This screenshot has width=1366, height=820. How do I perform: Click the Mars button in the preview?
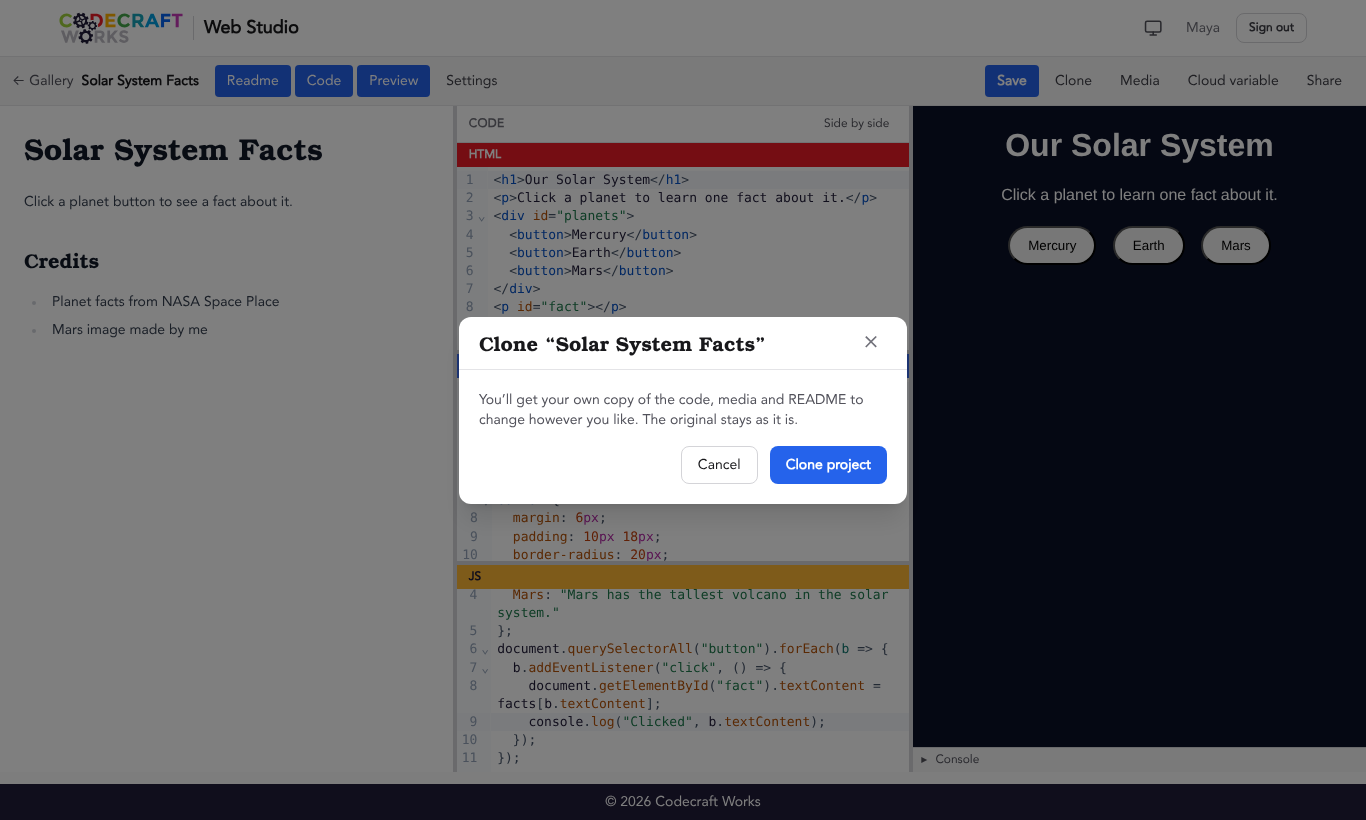point(1236,246)
